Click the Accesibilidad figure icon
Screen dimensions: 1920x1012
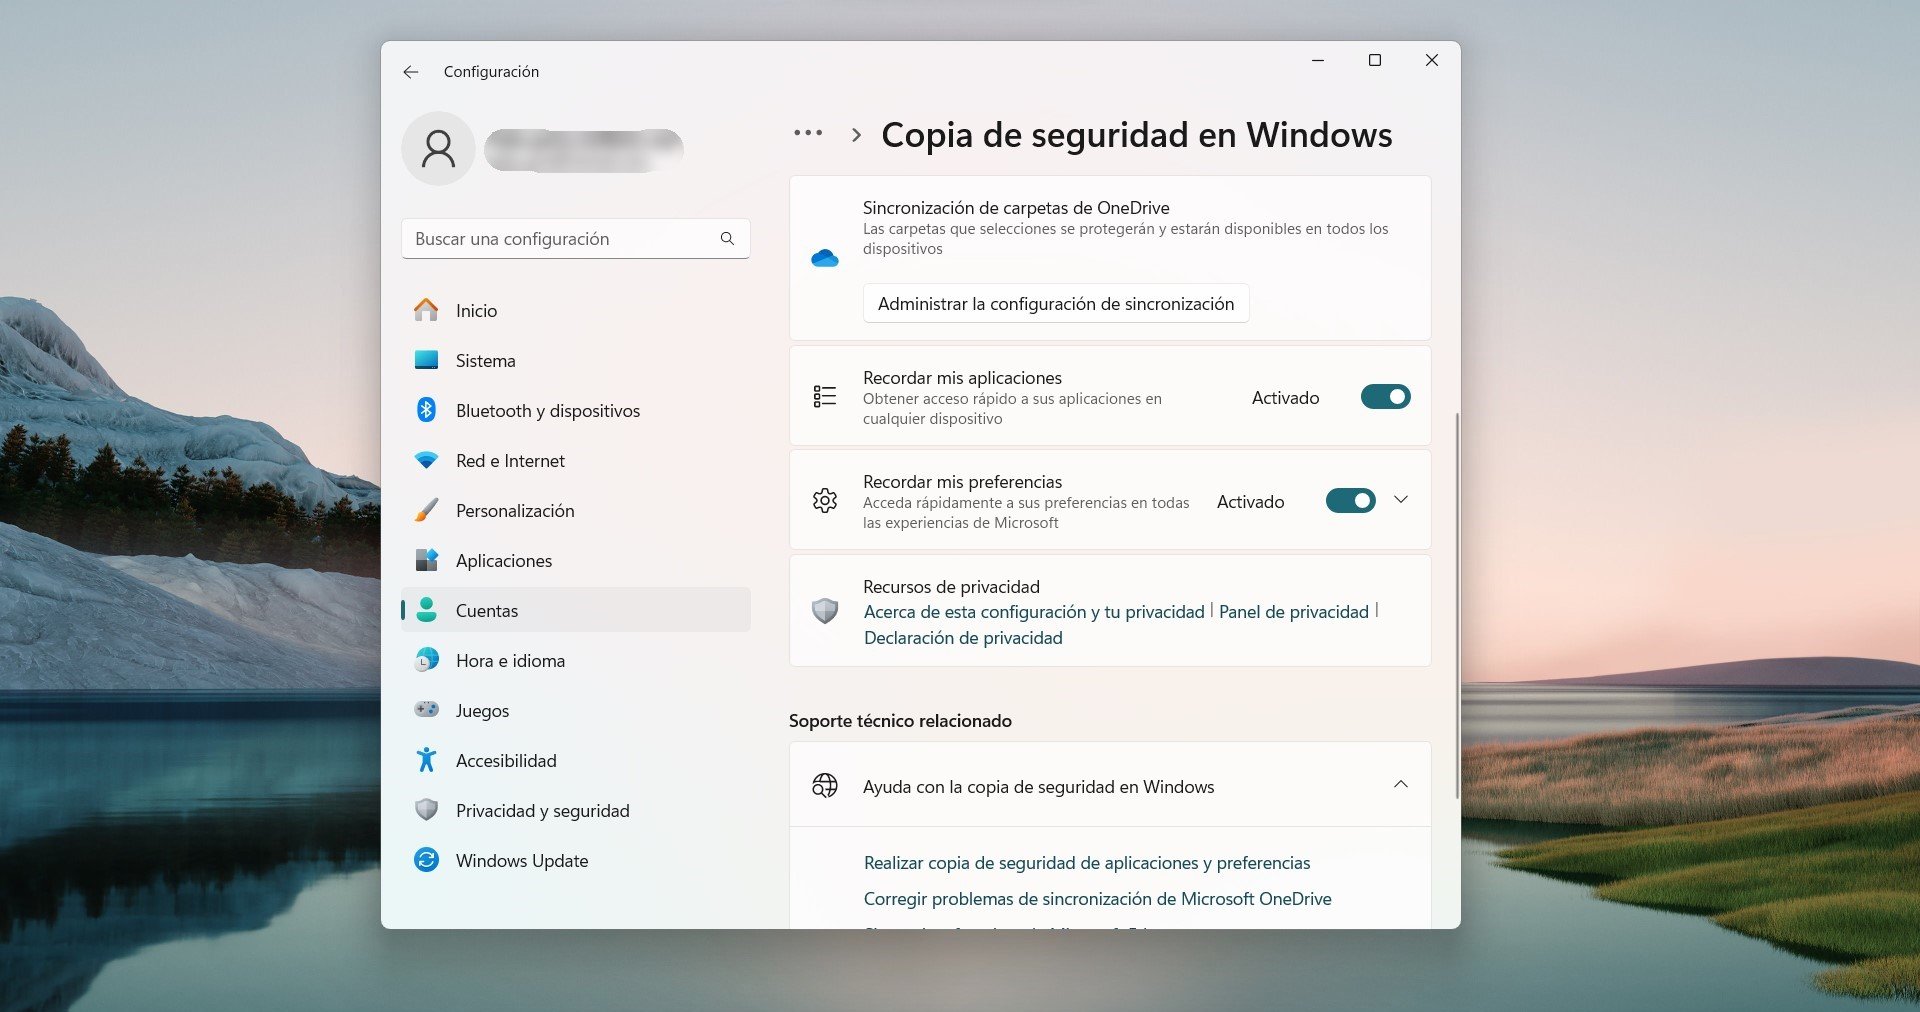coord(426,760)
